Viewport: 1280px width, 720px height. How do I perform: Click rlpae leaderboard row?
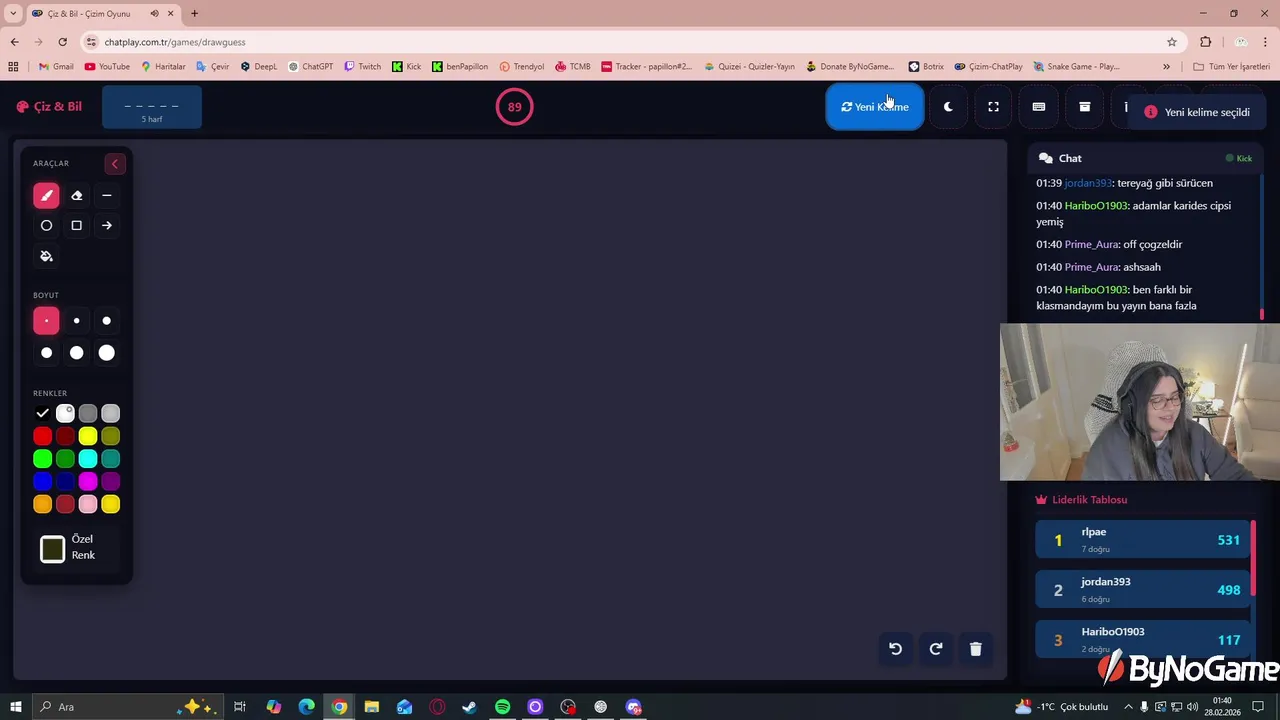tap(1143, 540)
